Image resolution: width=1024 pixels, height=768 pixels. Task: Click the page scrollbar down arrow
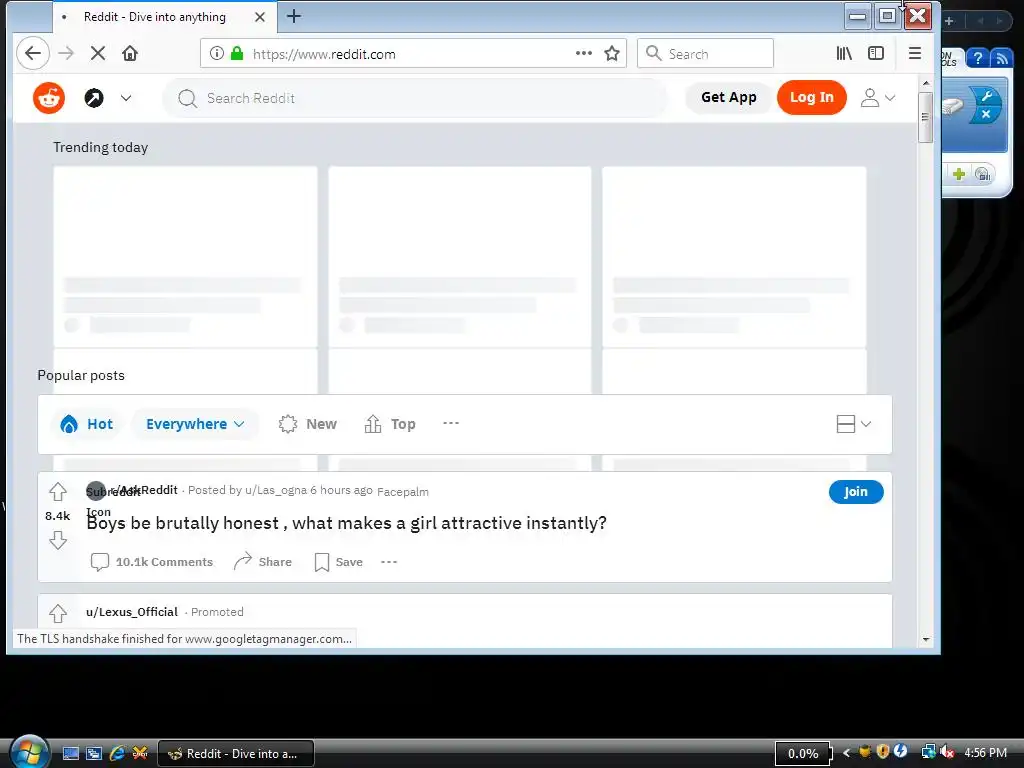pyautogui.click(x=926, y=639)
